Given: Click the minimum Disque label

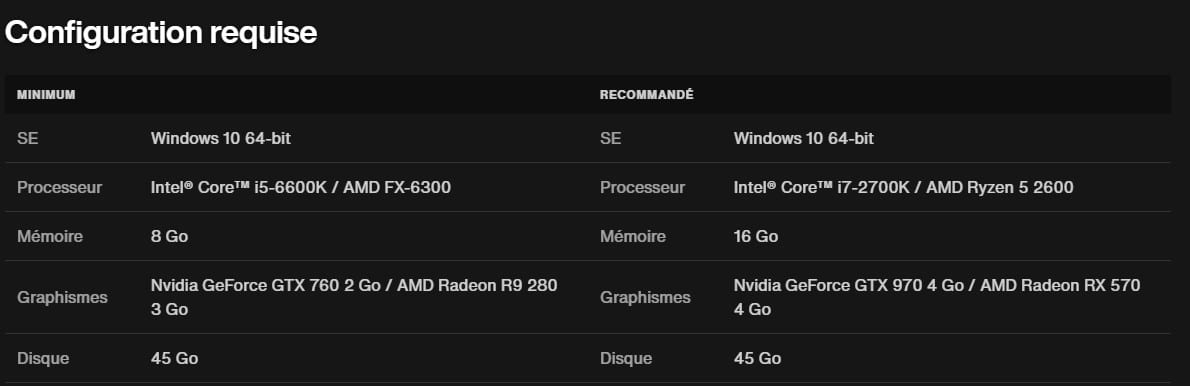Looking at the screenshot, I should 43,358.
